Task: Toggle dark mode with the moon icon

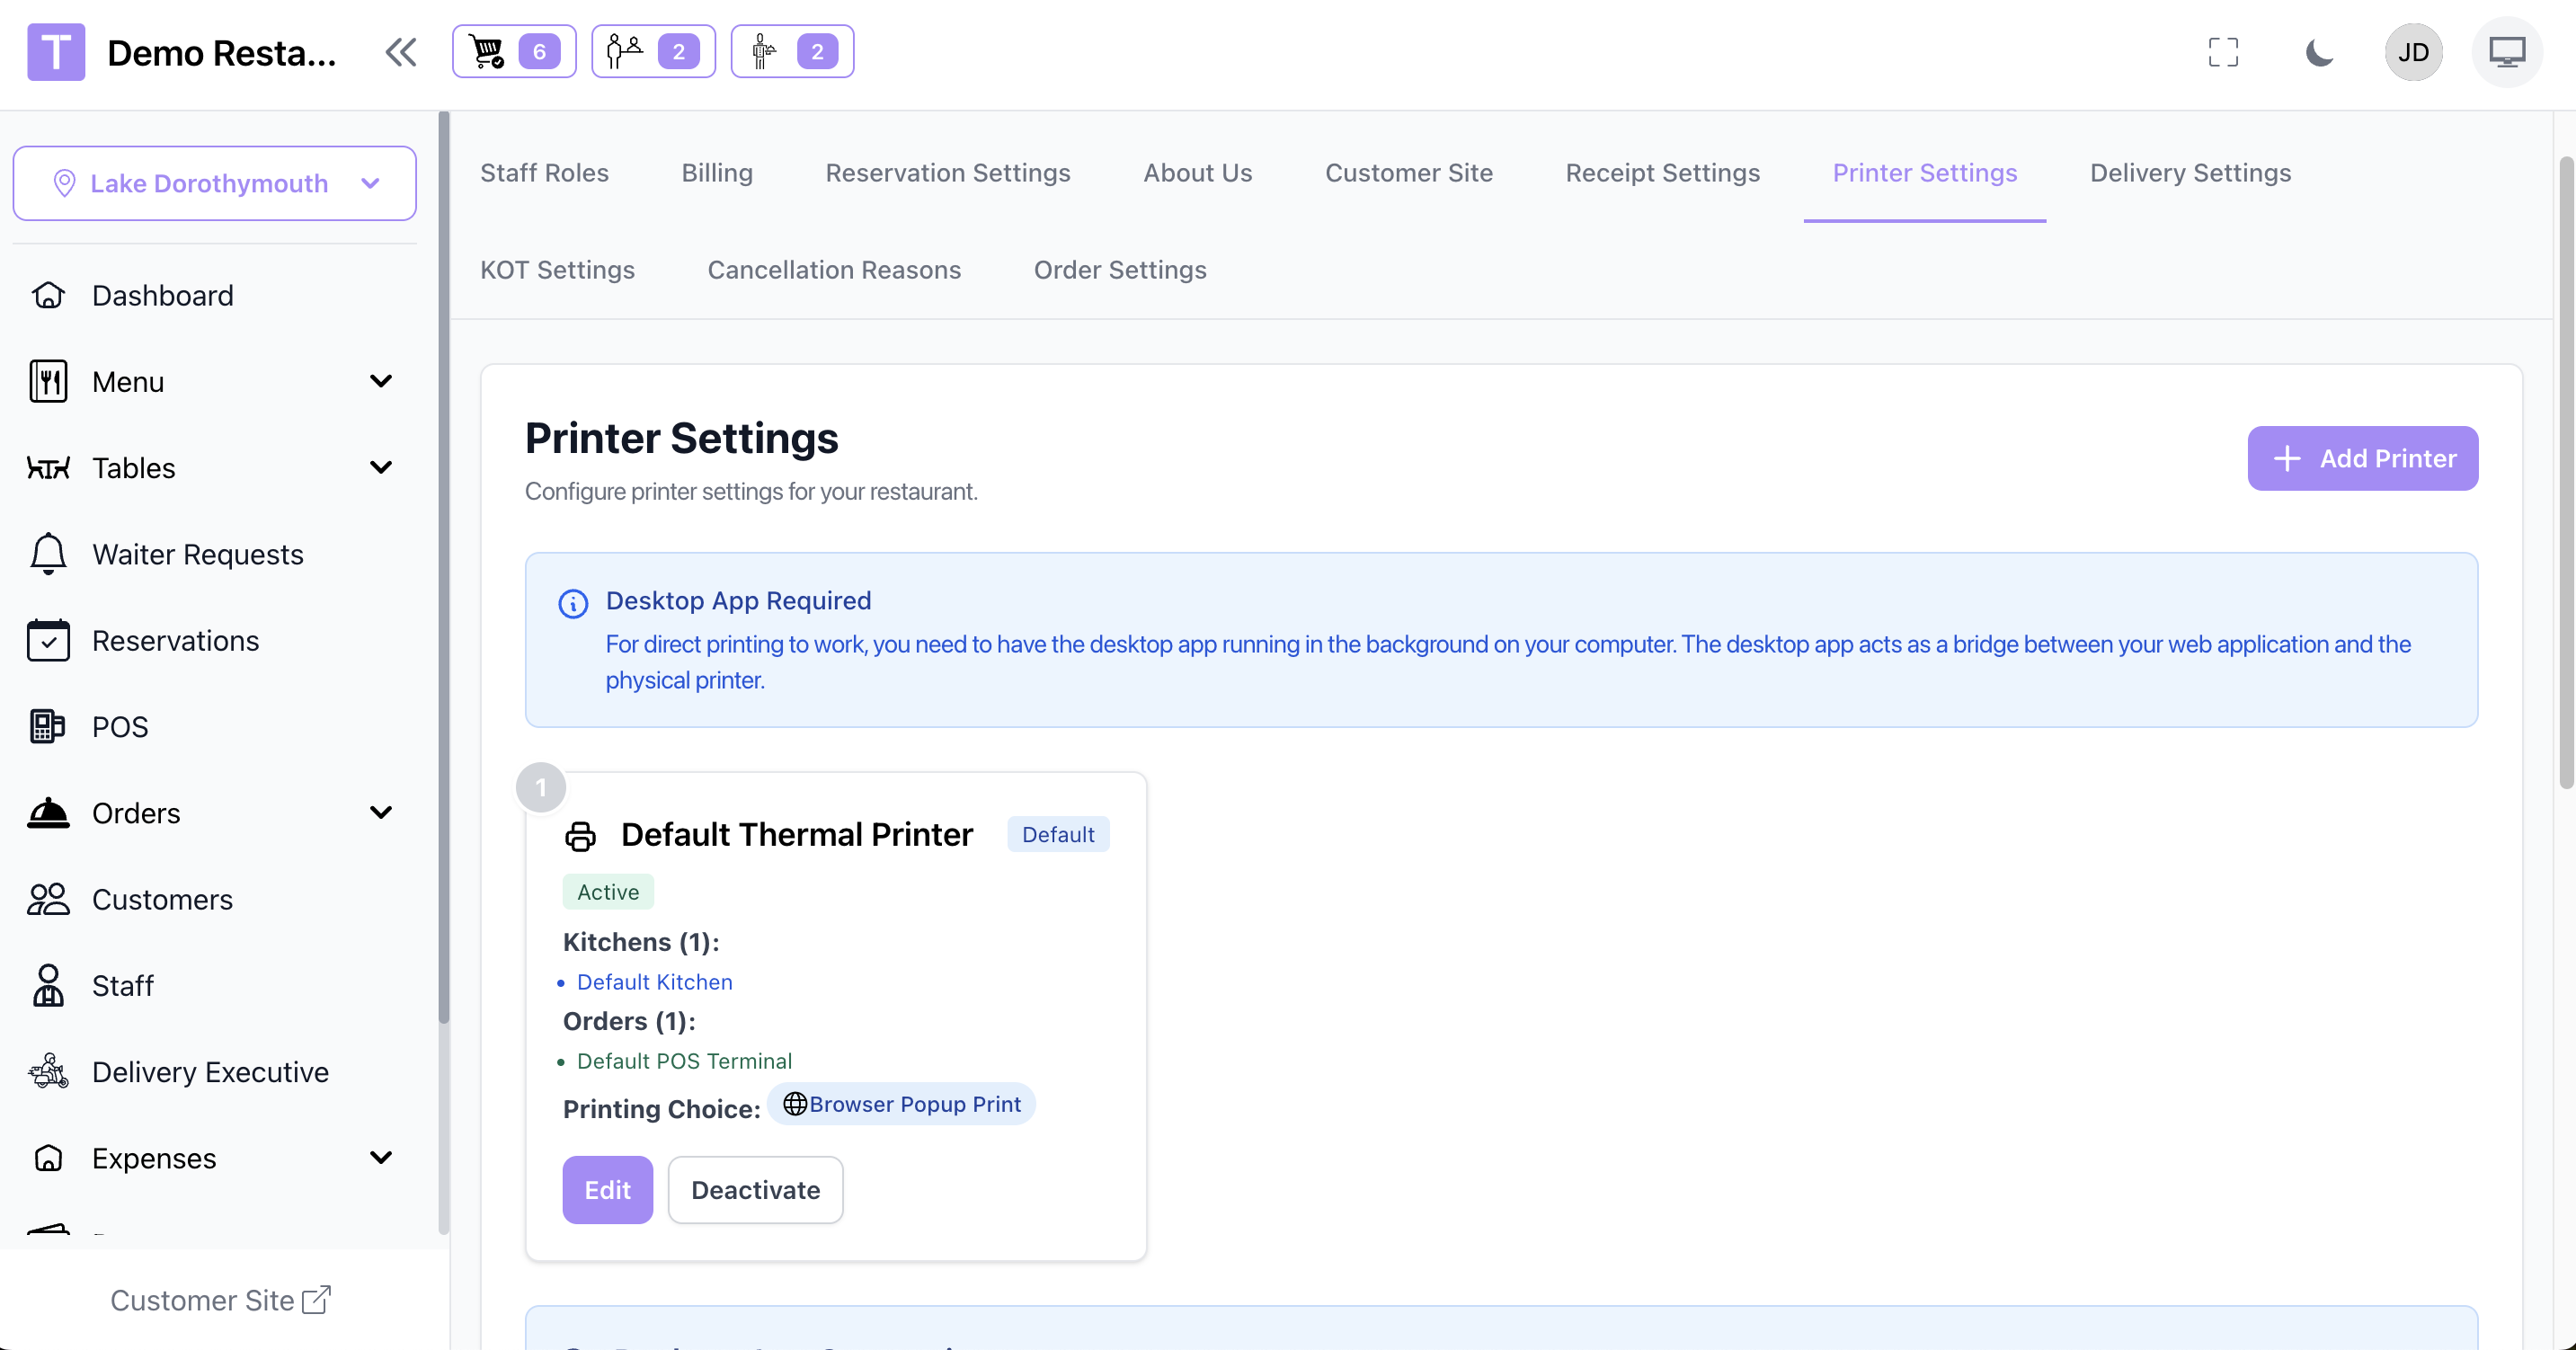Action: pos(2319,52)
